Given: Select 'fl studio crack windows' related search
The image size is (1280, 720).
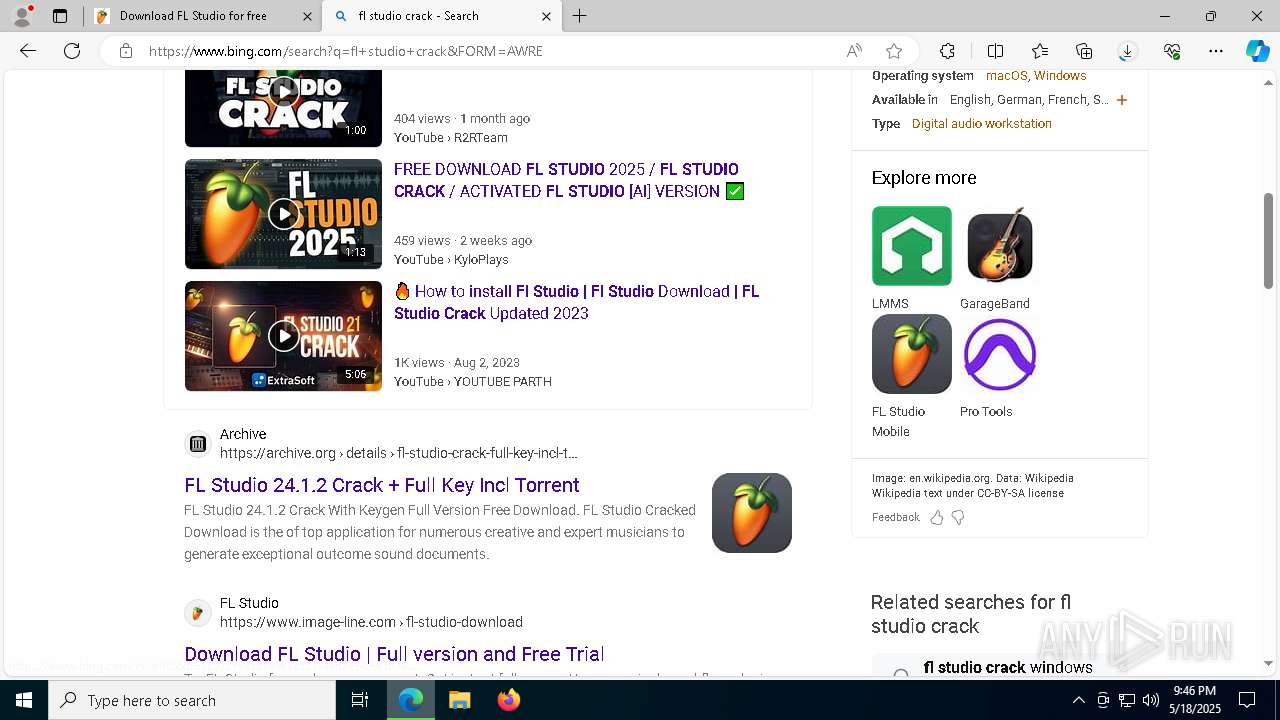Looking at the screenshot, I should [1008, 667].
